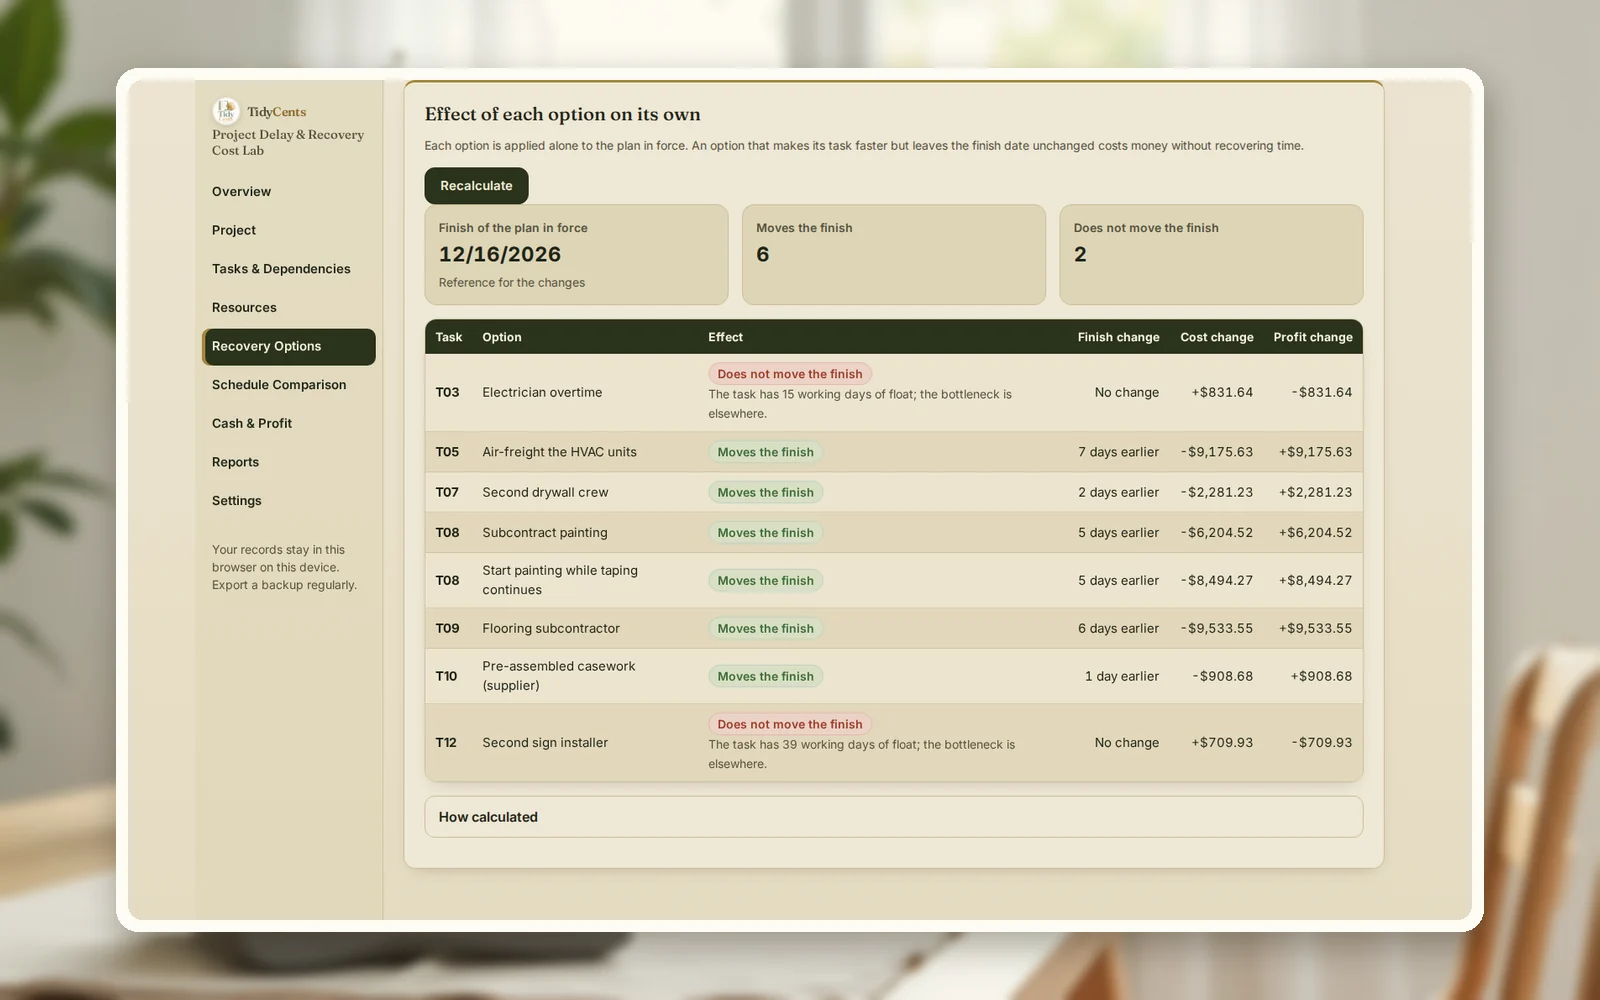Click Moves the finish badge for T09
Screen dimensions: 1600x1000
tap(766, 629)
